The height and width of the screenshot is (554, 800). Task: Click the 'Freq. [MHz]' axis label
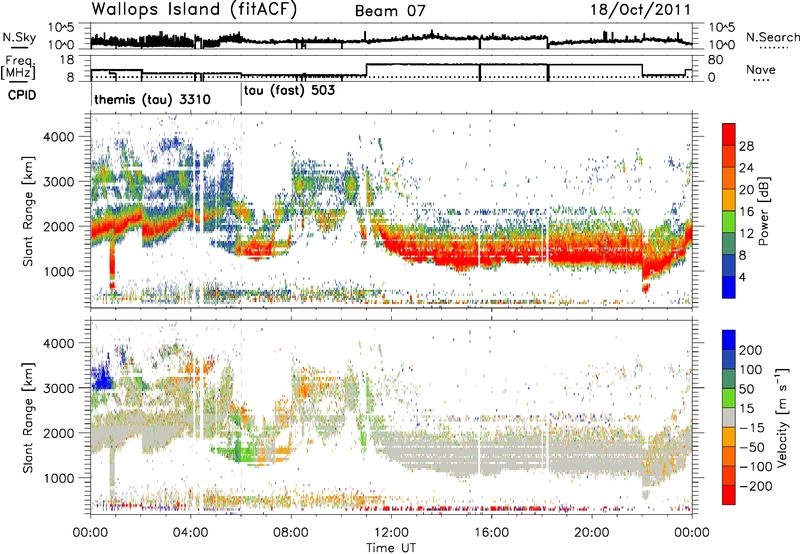click(18, 67)
